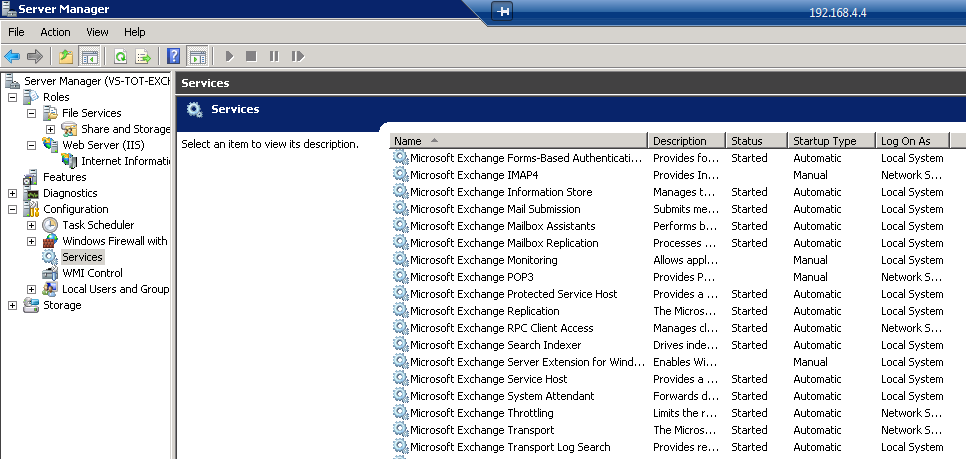The image size is (966, 459).
Task: Collapse the Roles tree node
Action: point(12,97)
